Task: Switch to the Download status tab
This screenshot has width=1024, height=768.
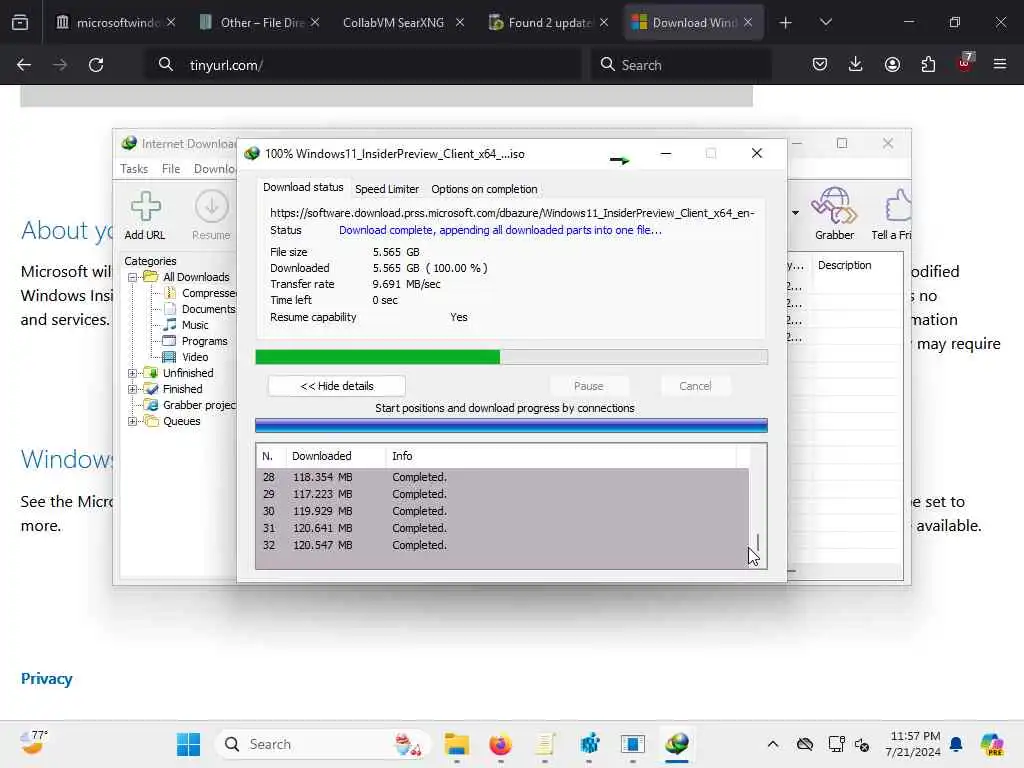Action: [303, 187]
